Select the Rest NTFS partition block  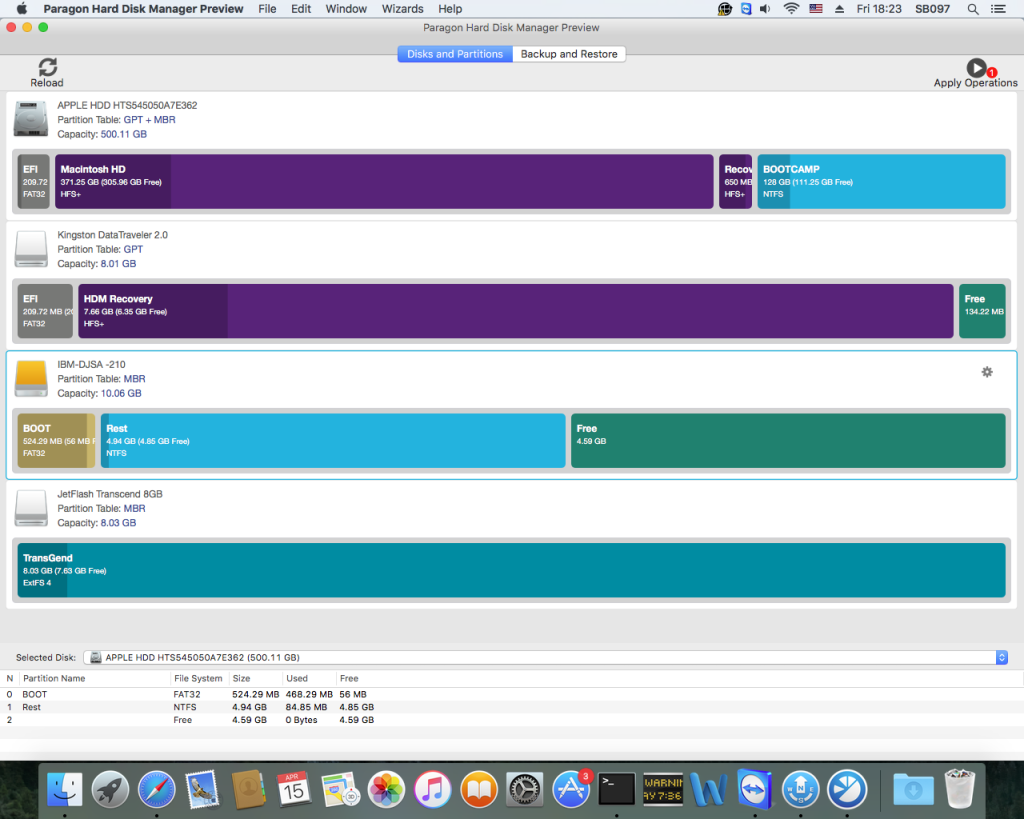coord(333,440)
